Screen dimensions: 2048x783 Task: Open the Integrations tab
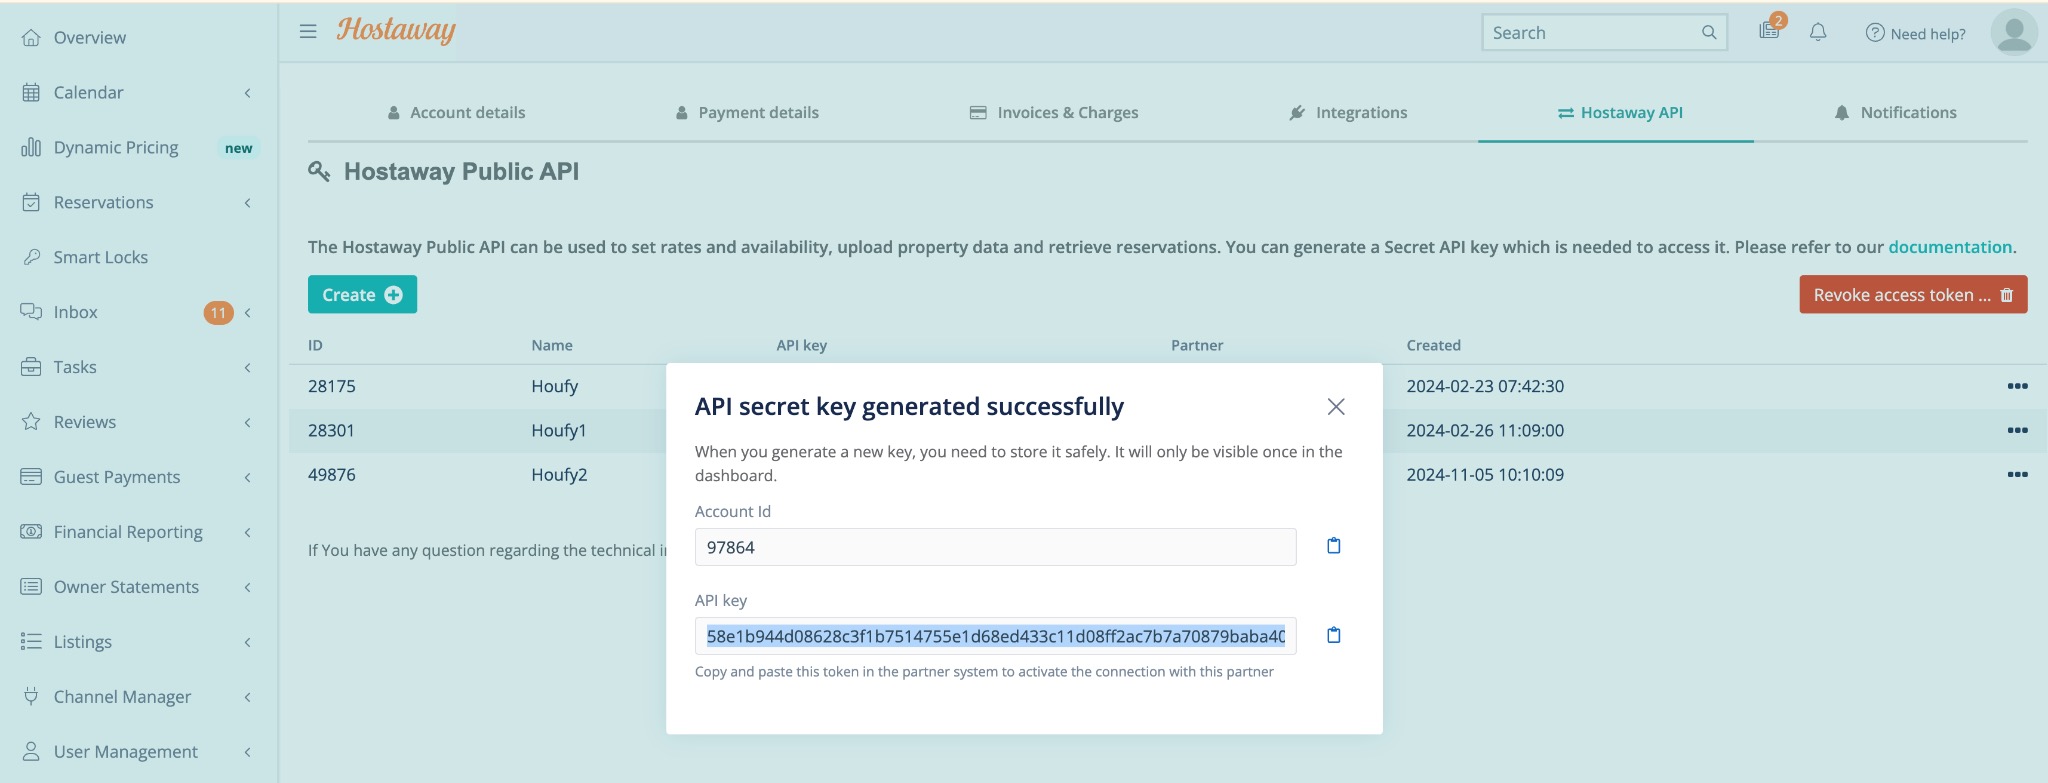pyautogui.click(x=1348, y=113)
